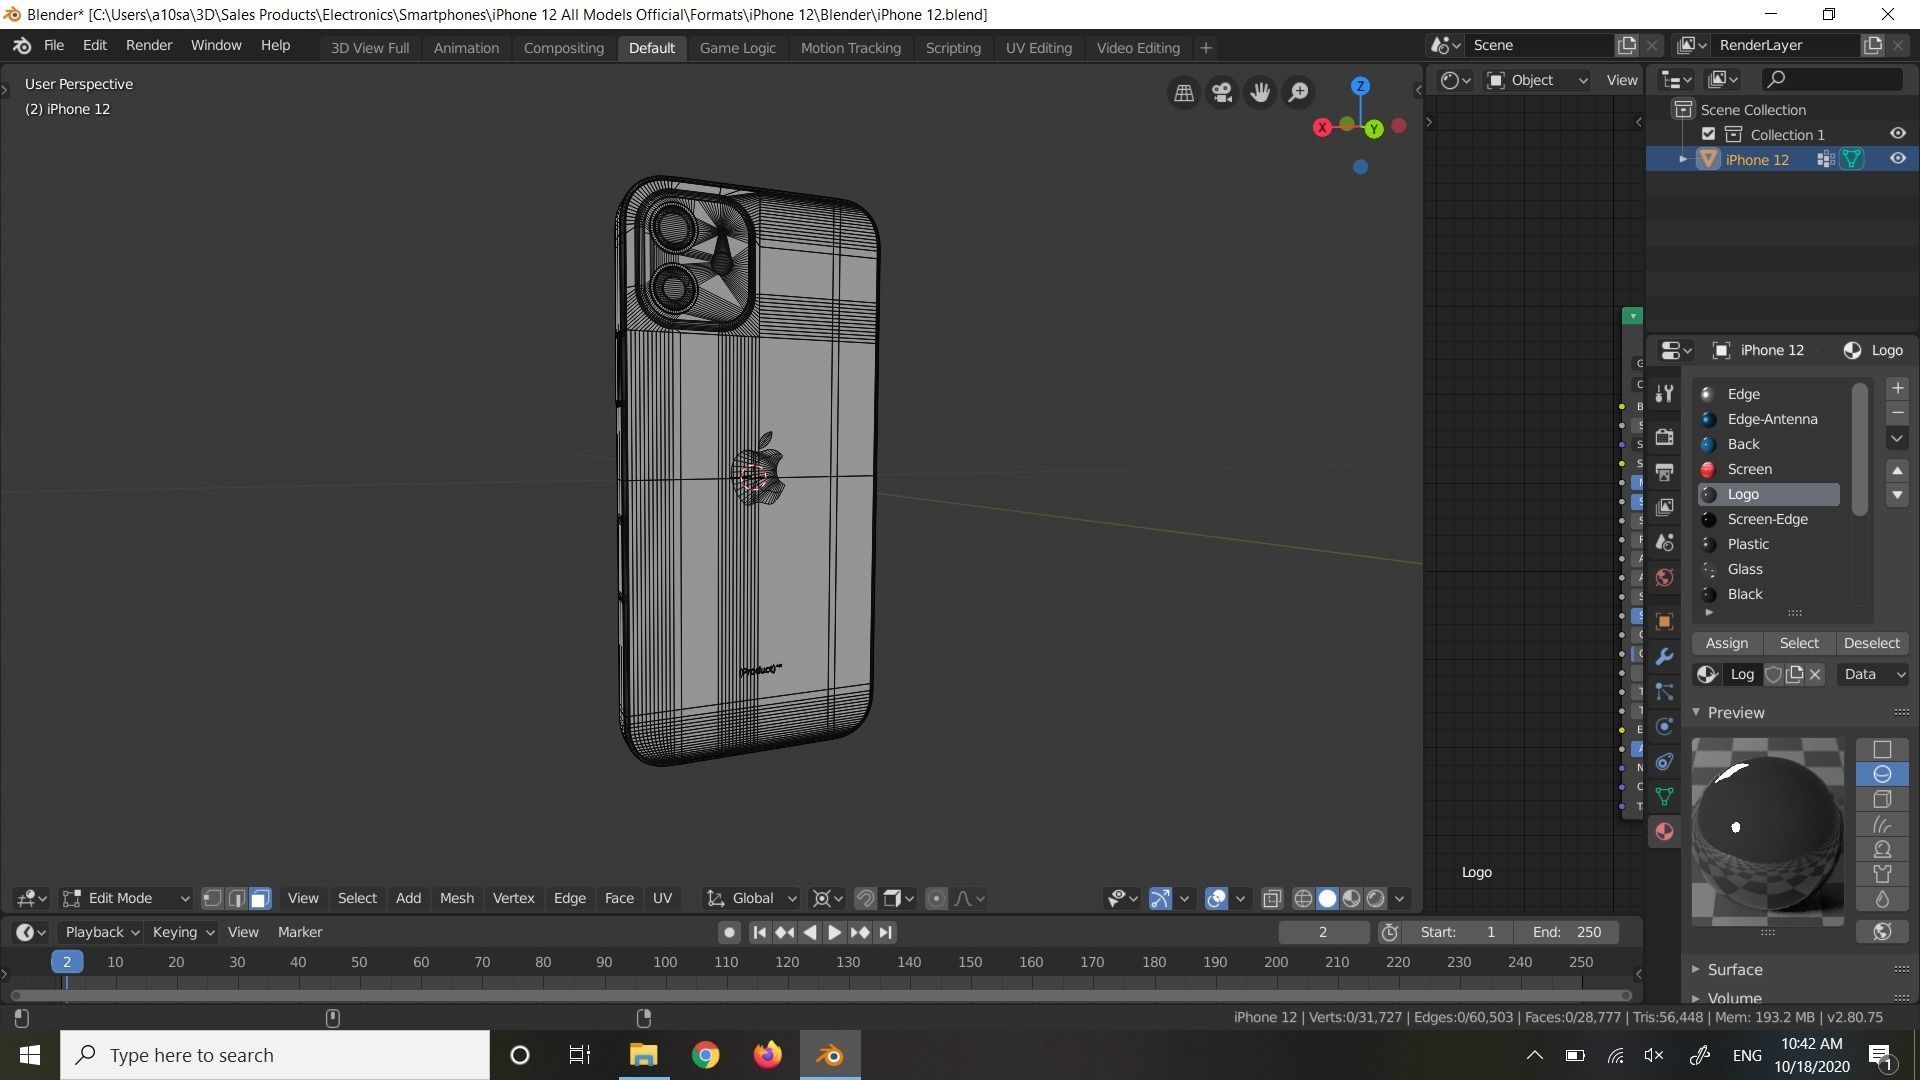Screen dimensions: 1920x1080
Task: Open the Object dropdown in node editor
Action: pos(1537,80)
